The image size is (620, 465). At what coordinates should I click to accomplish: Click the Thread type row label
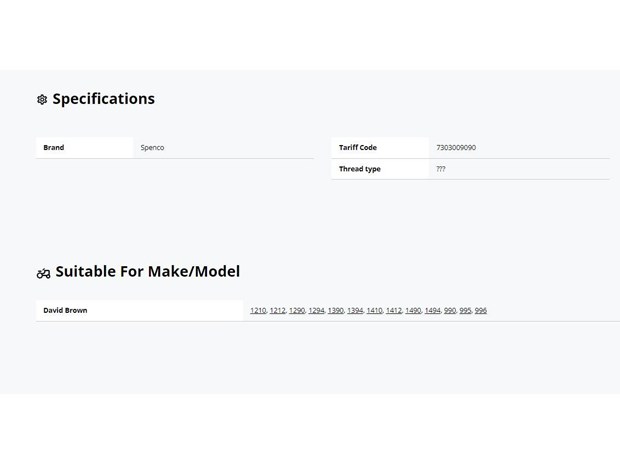click(359, 169)
